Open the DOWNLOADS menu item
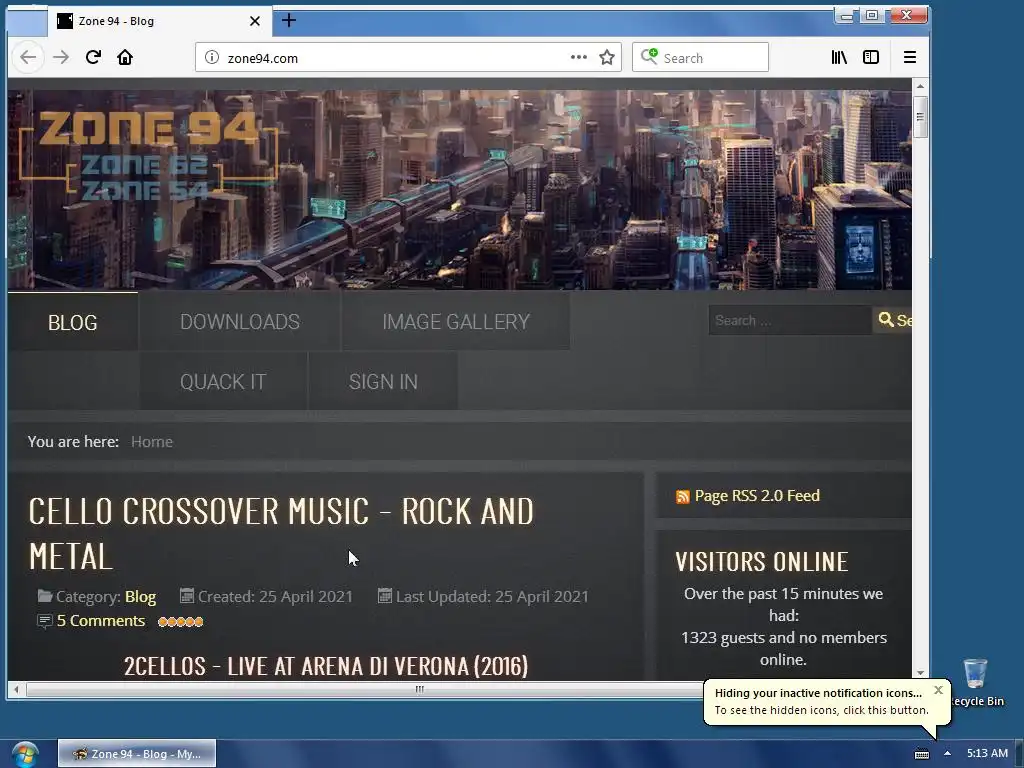Viewport: 1024px width, 768px height. pyautogui.click(x=240, y=321)
